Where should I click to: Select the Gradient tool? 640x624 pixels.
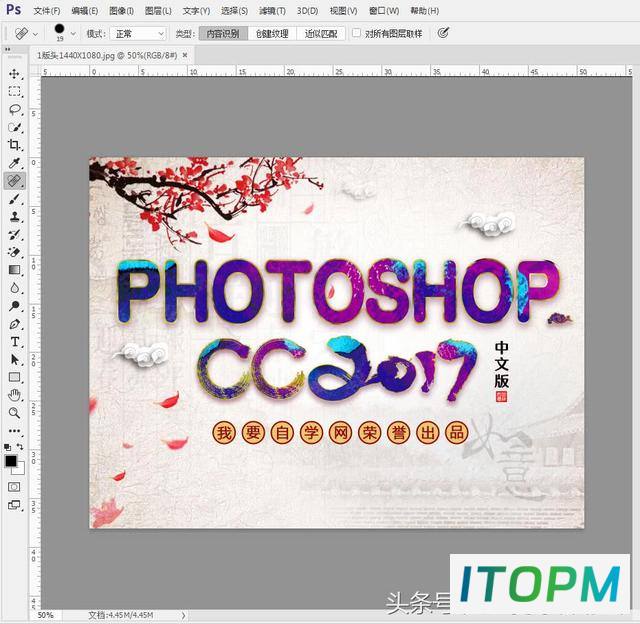pos(15,270)
